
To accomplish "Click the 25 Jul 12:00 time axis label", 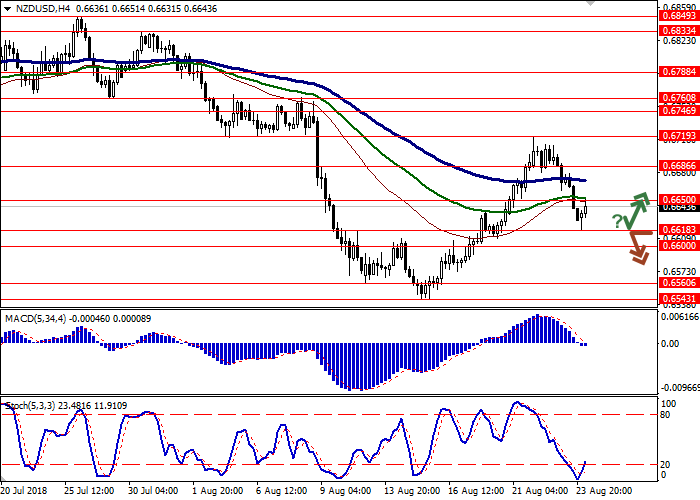I will (x=85, y=491).
